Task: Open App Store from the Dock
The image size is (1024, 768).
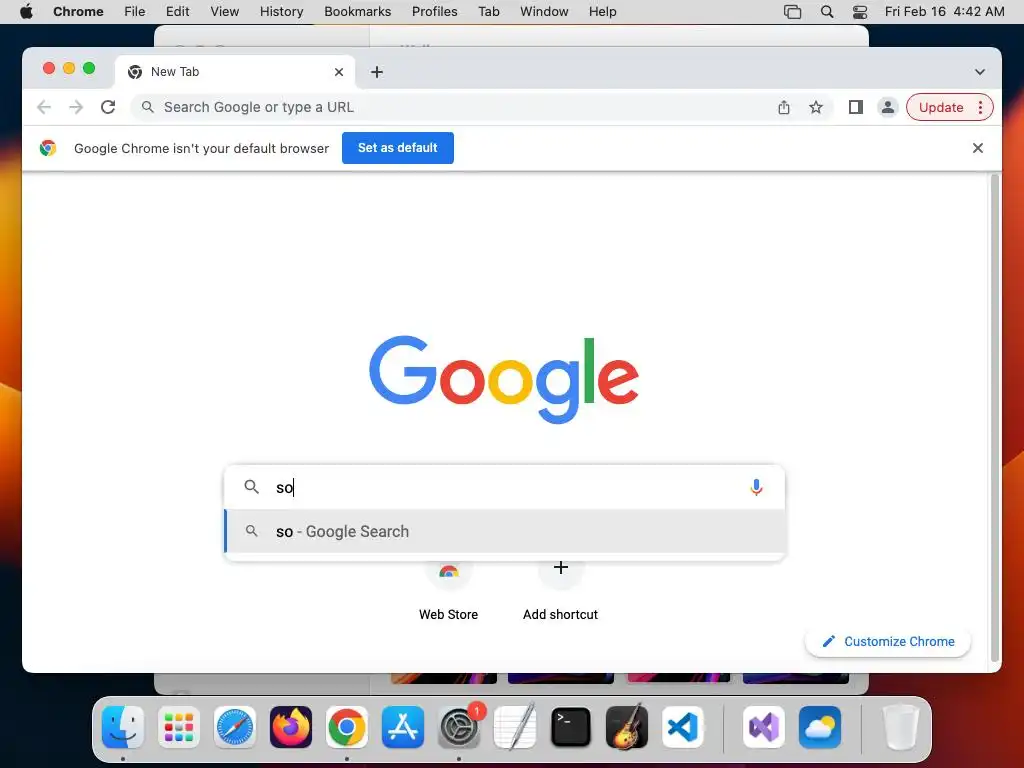Action: 403,727
